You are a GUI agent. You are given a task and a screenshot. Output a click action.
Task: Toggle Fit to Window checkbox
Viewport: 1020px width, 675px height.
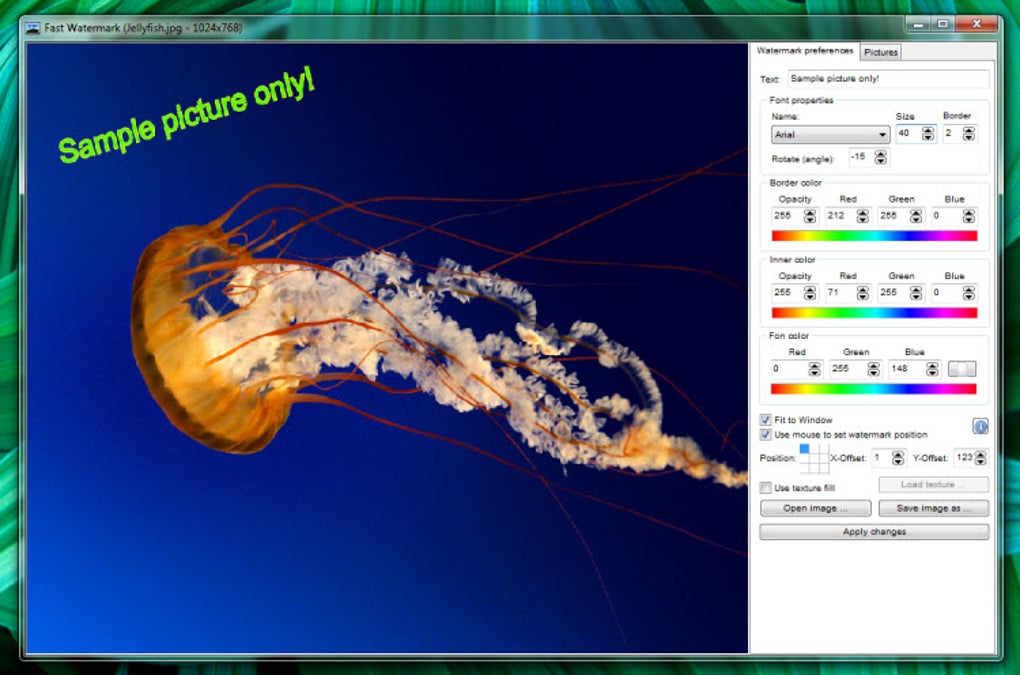[x=766, y=420]
